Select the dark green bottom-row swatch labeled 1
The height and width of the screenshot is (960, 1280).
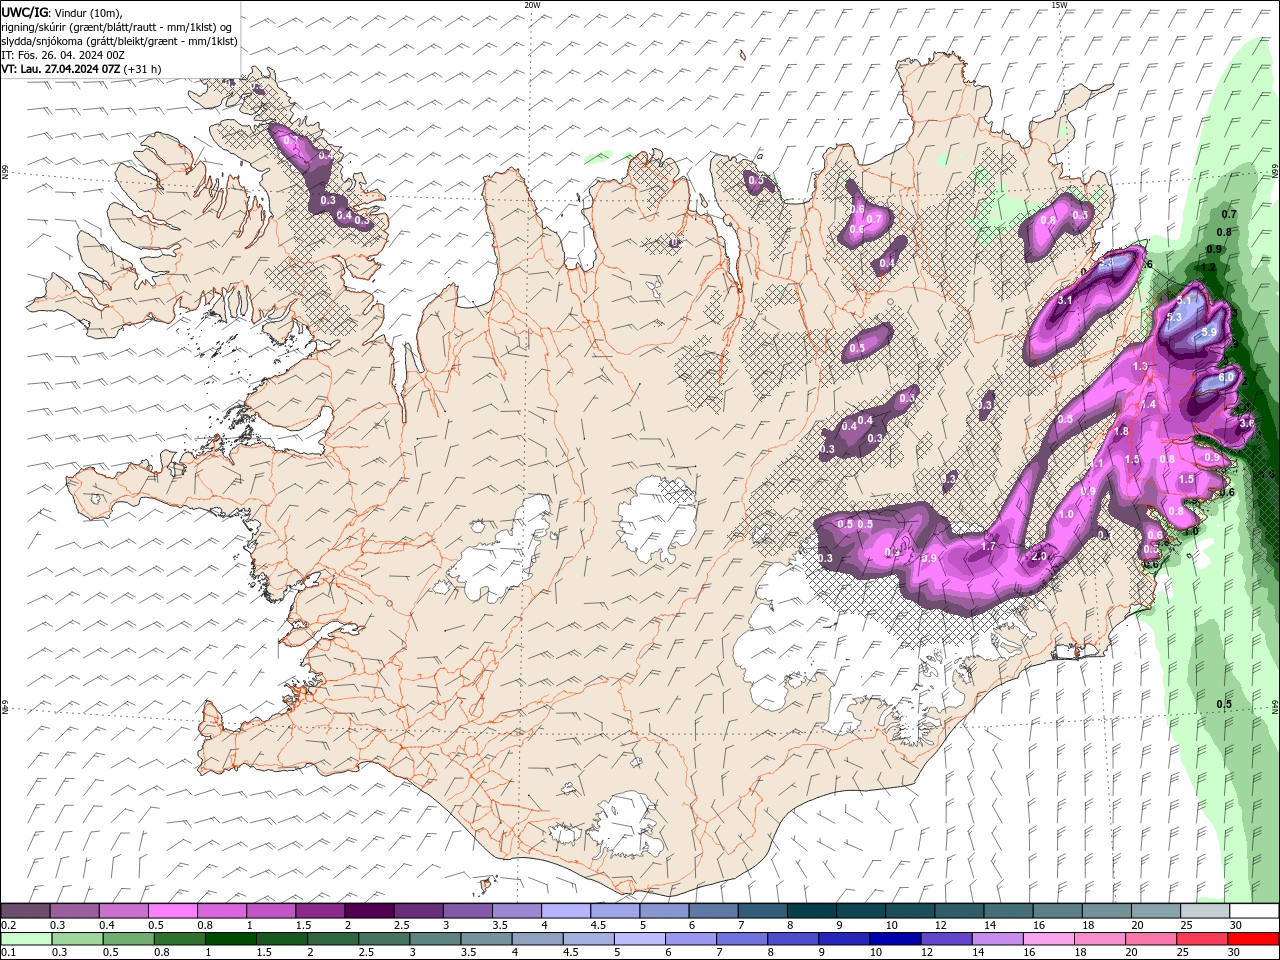[230, 939]
